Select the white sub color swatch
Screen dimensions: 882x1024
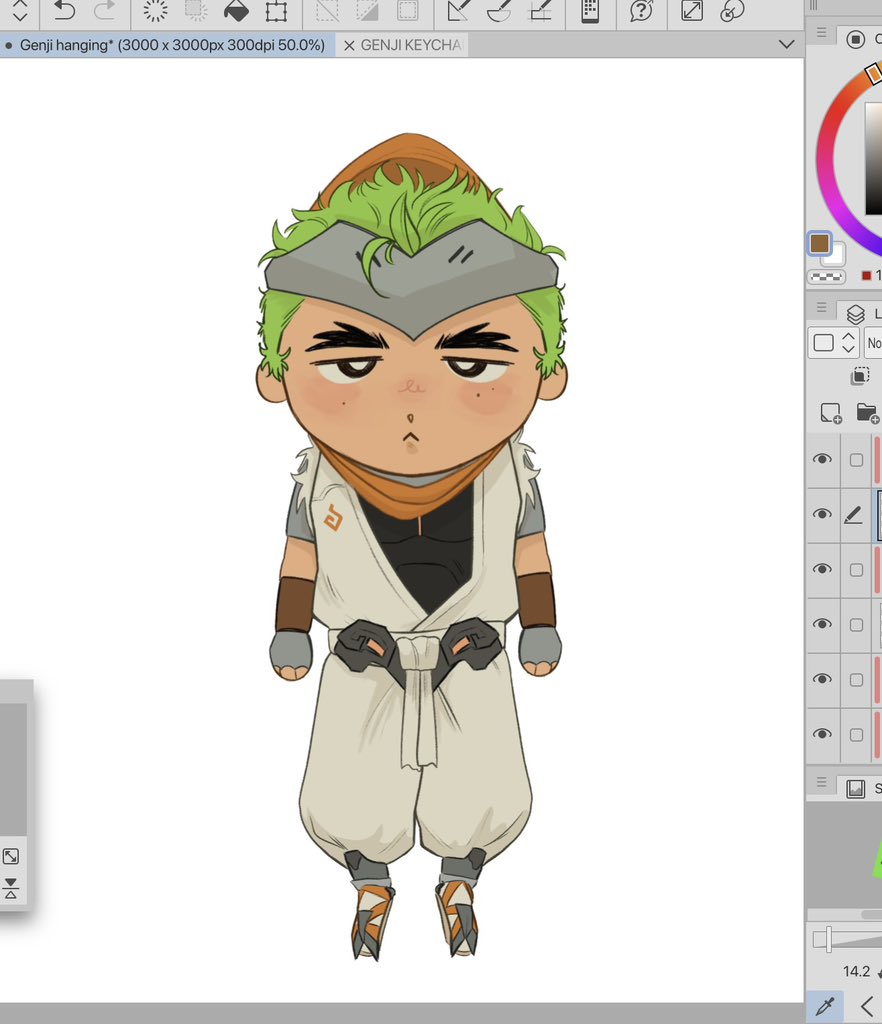click(x=837, y=255)
